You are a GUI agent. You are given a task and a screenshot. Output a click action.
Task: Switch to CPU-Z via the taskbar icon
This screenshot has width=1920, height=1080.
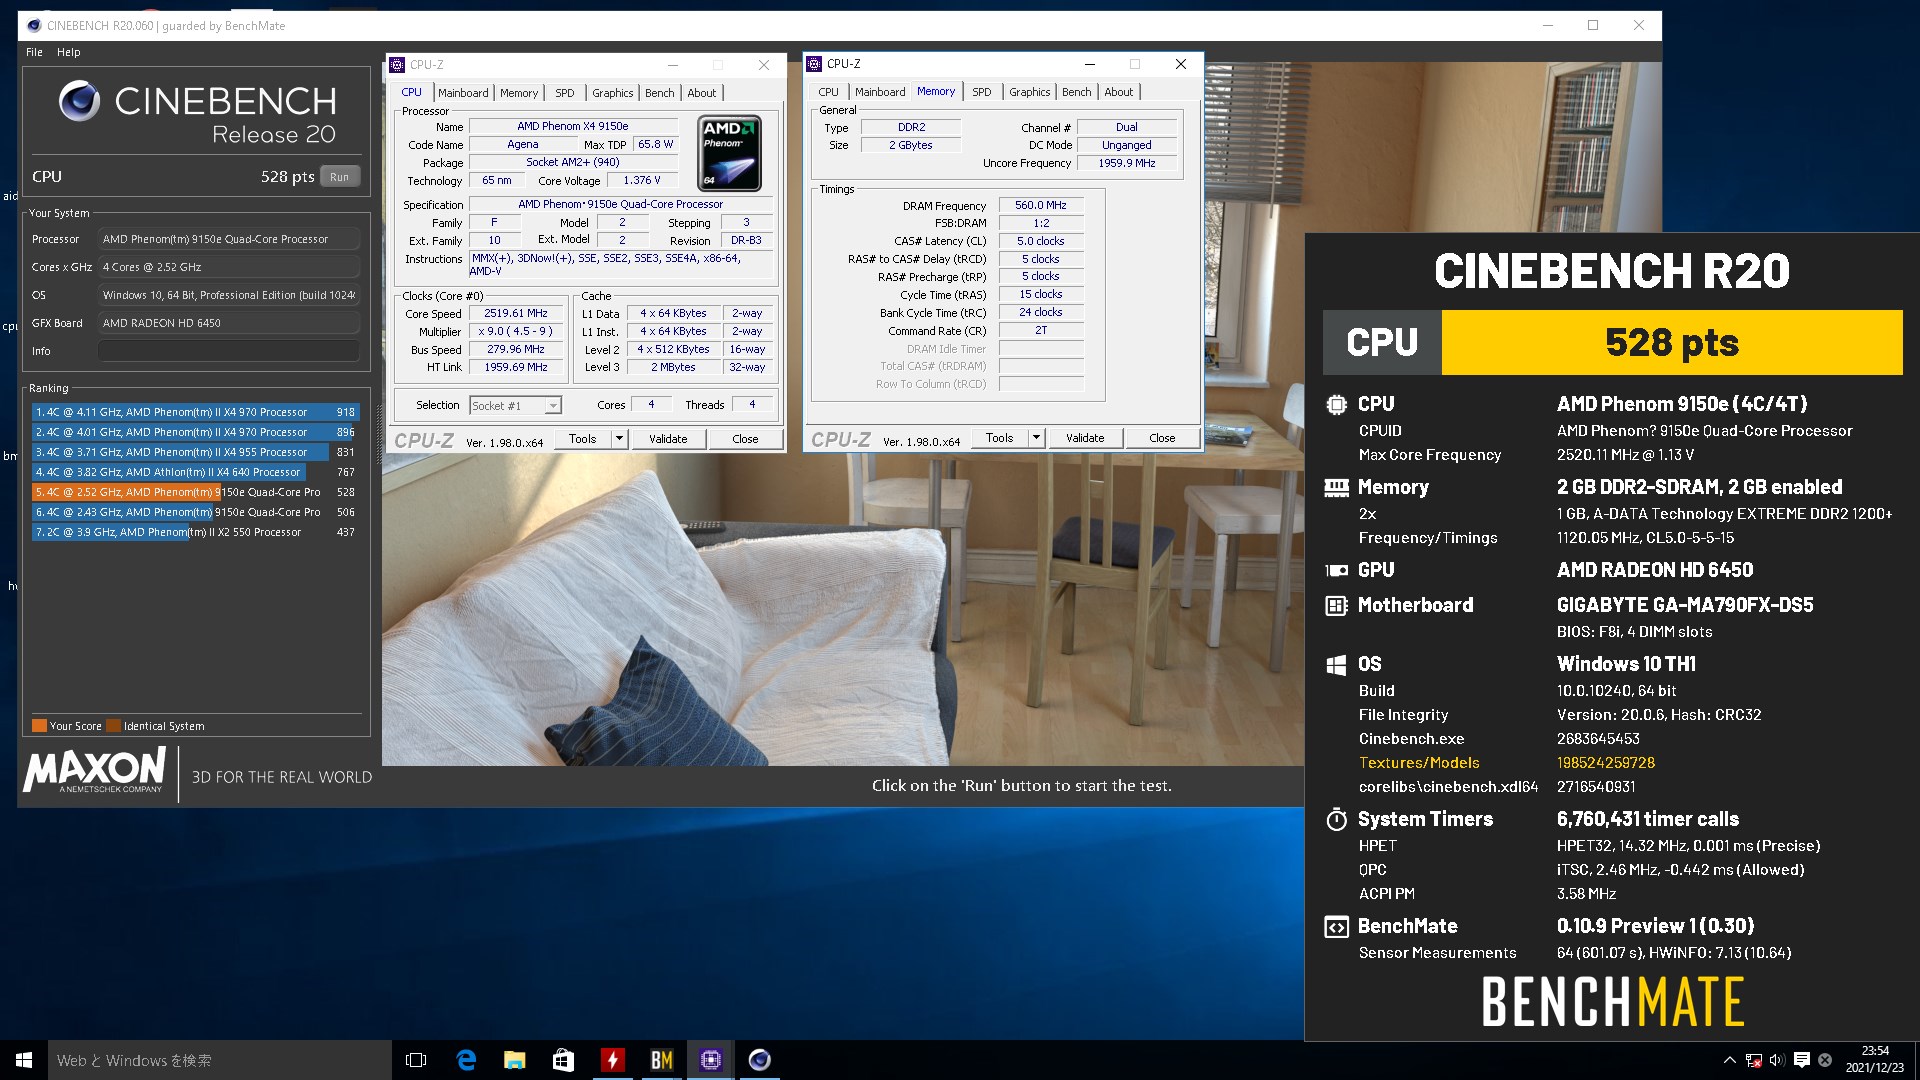coord(710,1060)
